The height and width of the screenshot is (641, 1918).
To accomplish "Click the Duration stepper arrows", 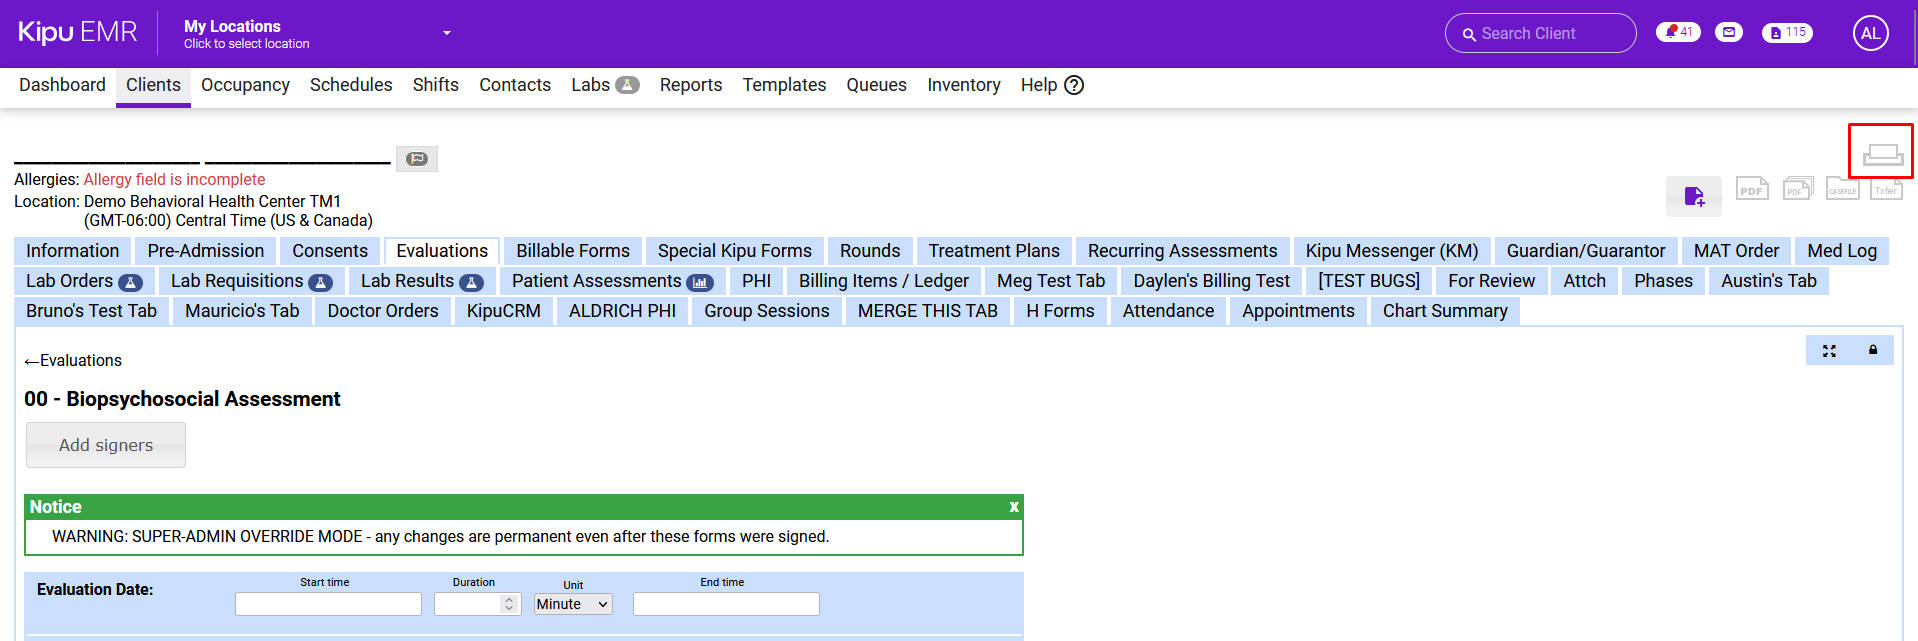I will (x=509, y=604).
